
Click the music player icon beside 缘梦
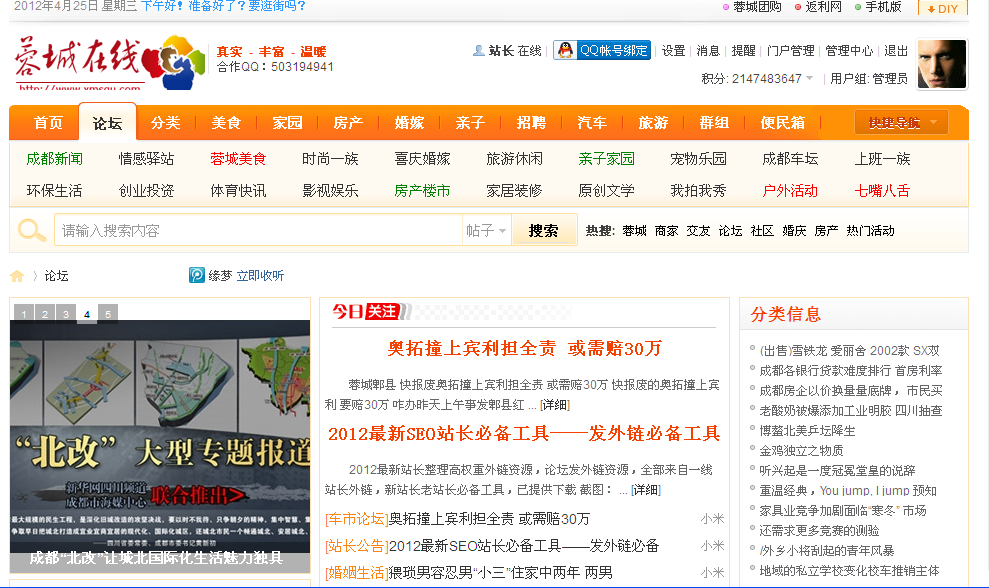(x=197, y=275)
